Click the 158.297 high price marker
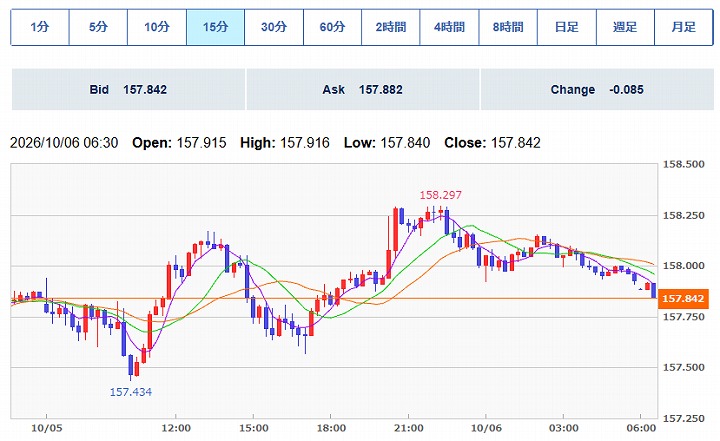 tap(440, 195)
